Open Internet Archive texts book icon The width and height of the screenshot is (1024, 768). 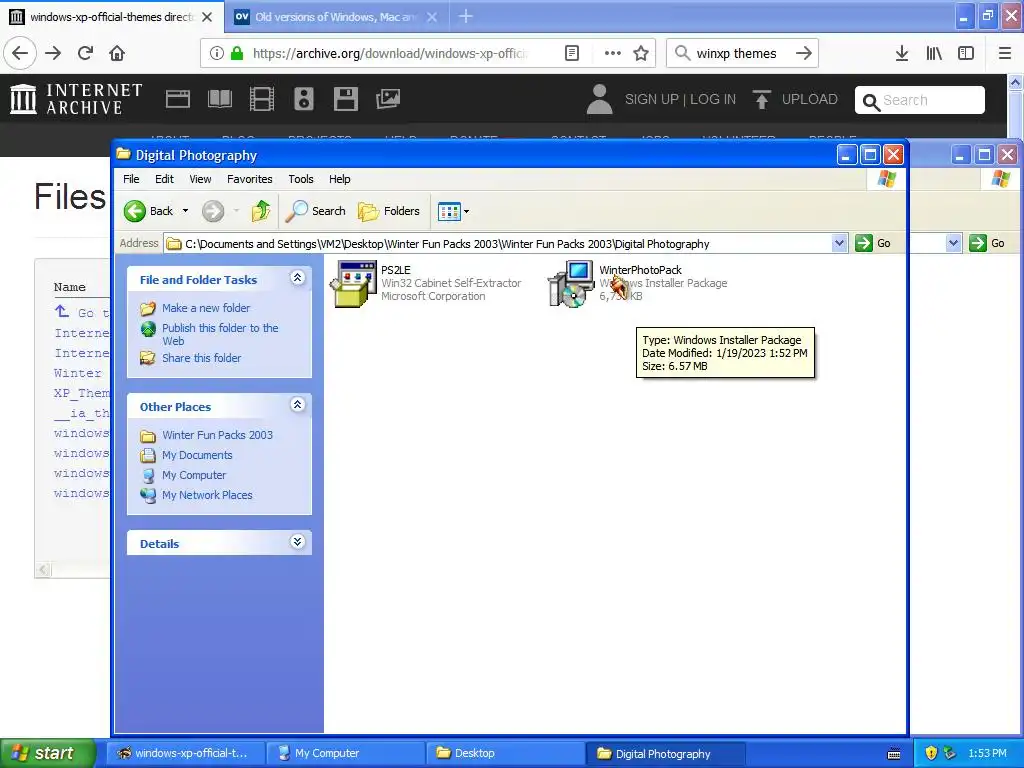click(x=219, y=99)
